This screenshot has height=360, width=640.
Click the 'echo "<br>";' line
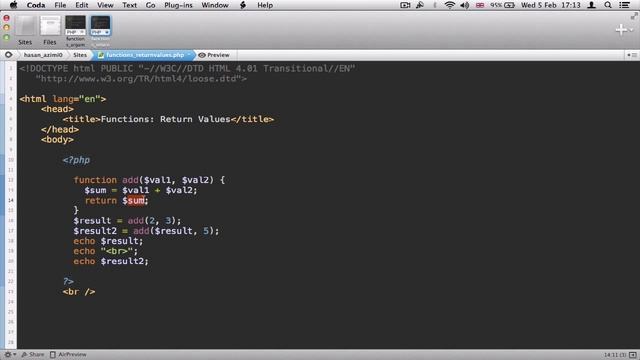pyautogui.click(x=106, y=251)
